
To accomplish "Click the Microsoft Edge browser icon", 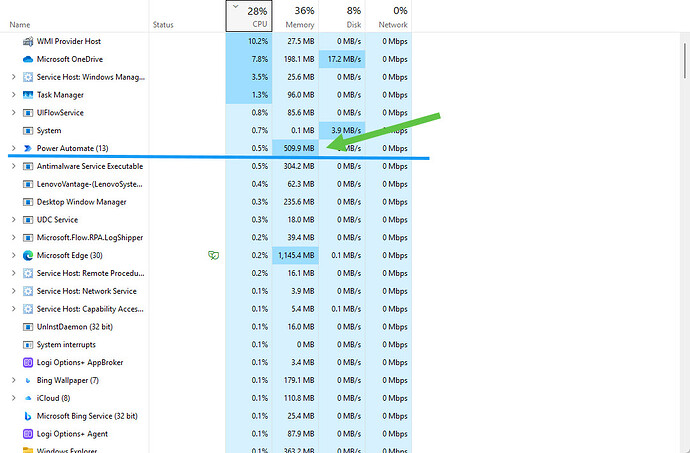I will (x=28, y=255).
